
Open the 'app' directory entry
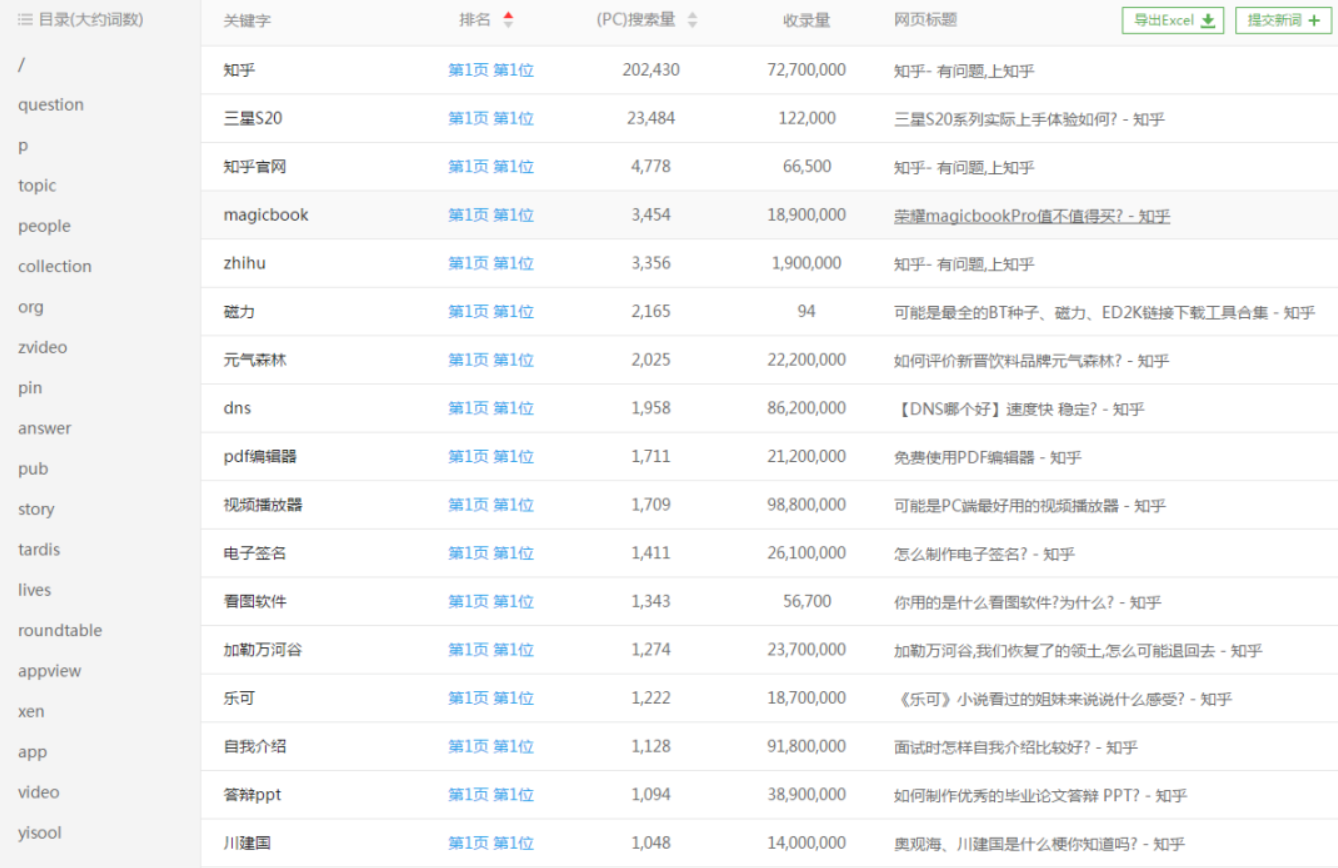click(x=32, y=752)
